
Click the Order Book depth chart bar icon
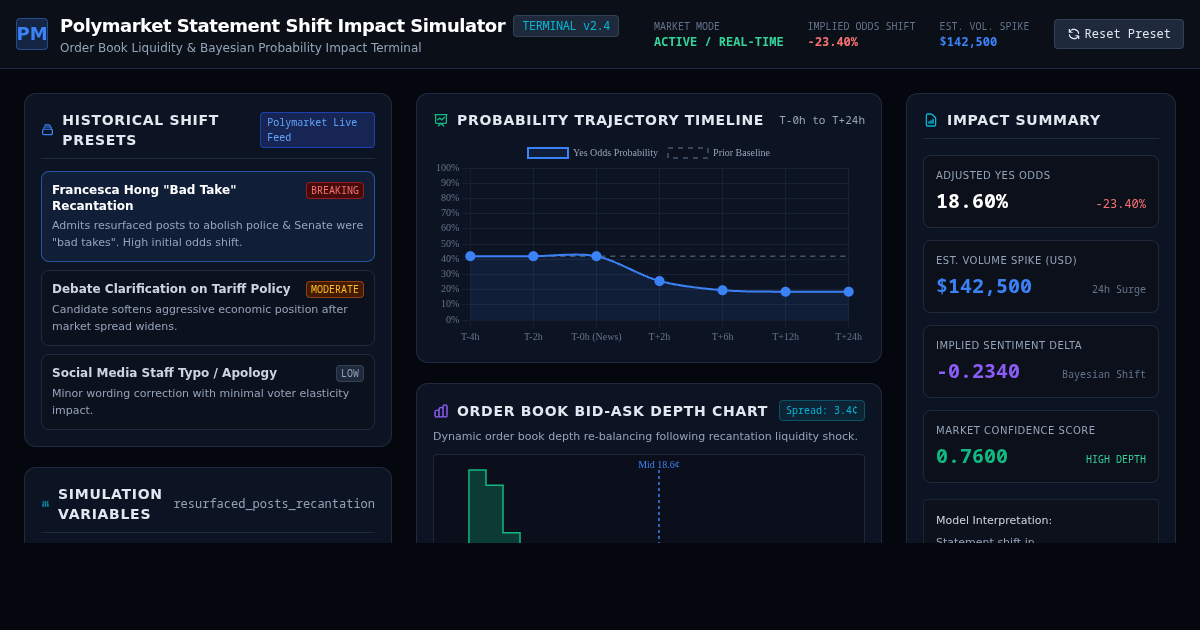(441, 411)
